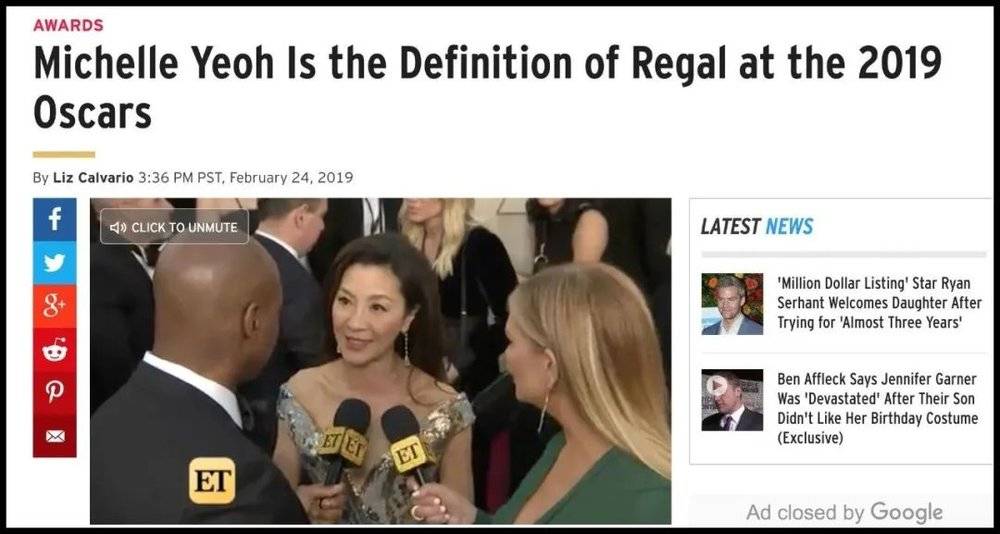Click the article date February 24, 2019
Viewport: 1000px width, 534px height.
[x=290, y=177]
